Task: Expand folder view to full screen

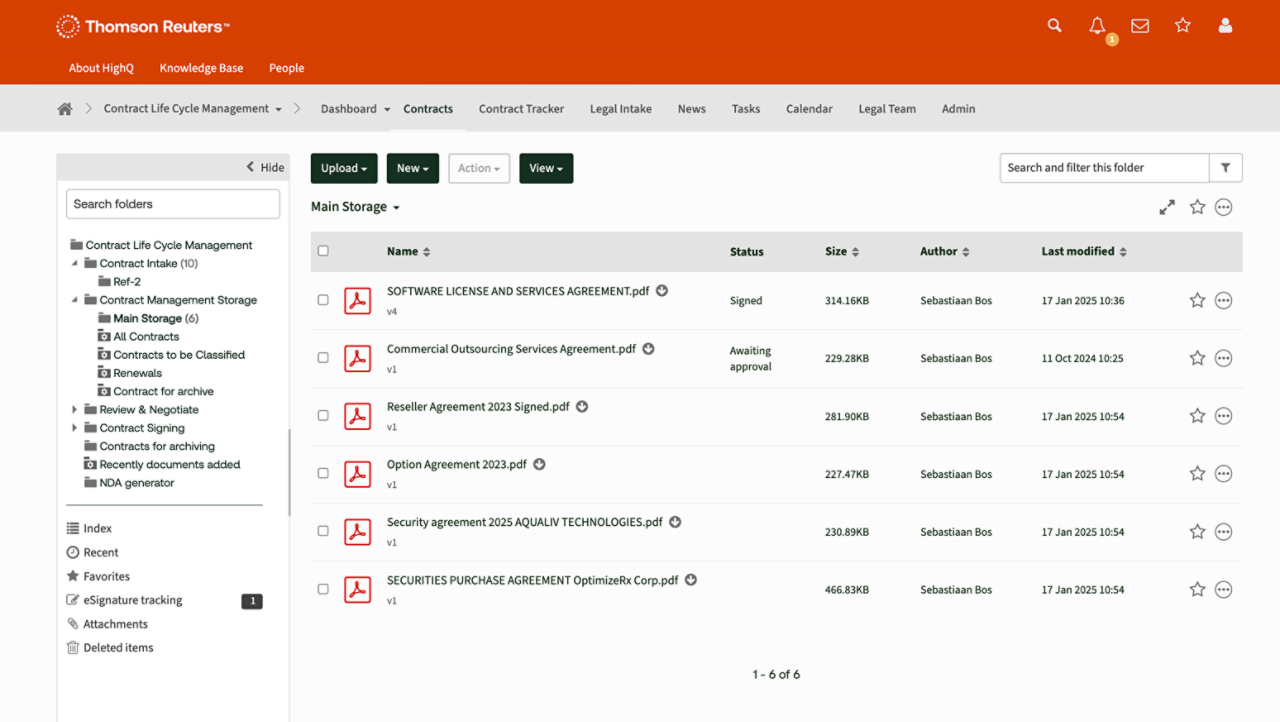Action: tap(1167, 207)
